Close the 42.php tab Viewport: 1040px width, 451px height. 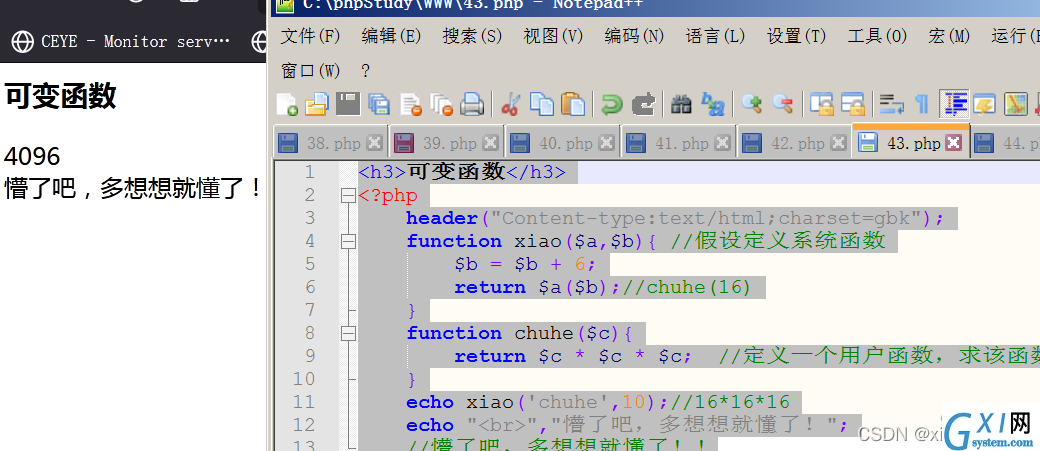pos(838,143)
